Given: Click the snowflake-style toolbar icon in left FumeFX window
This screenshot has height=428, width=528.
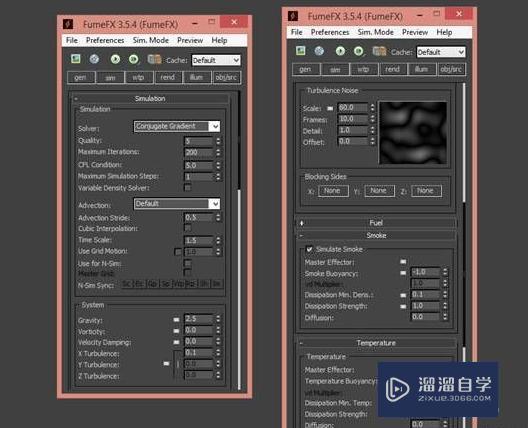Looking at the screenshot, I should (x=94, y=59).
